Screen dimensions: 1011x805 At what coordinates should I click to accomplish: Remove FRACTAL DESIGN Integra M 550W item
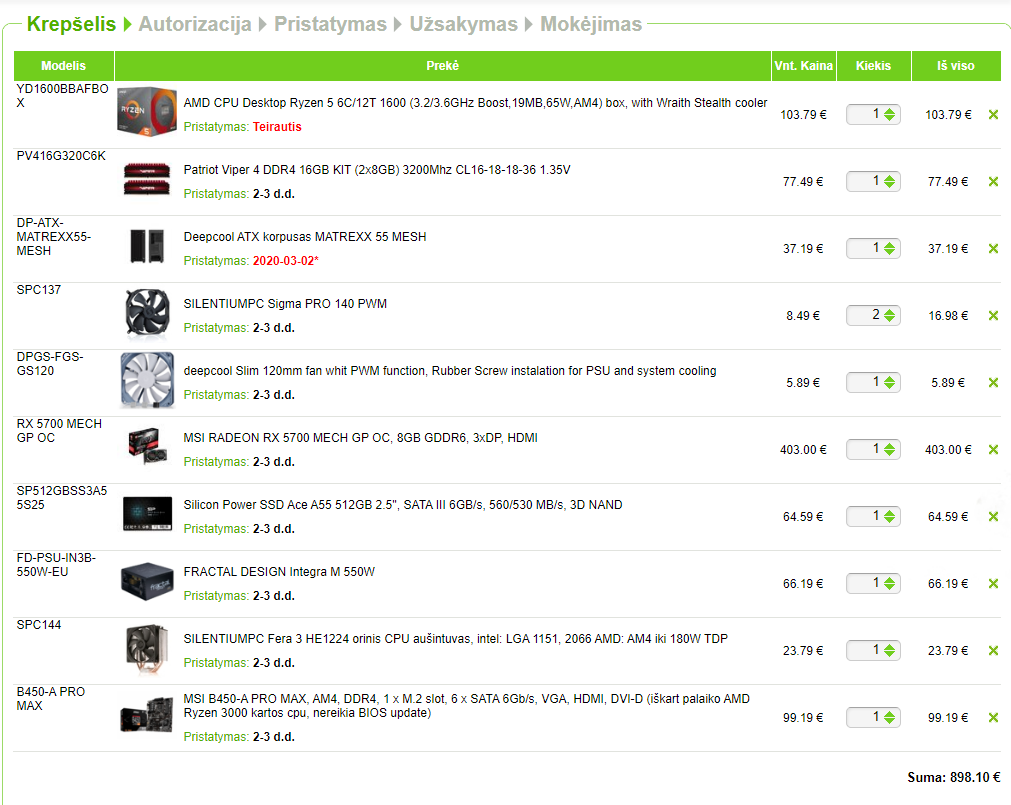pyautogui.click(x=993, y=584)
